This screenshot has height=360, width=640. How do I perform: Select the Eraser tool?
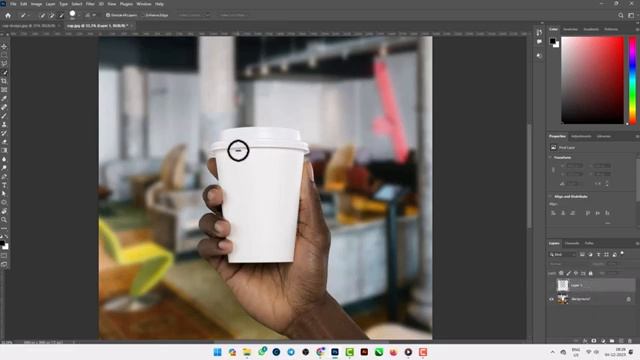click(x=4, y=142)
